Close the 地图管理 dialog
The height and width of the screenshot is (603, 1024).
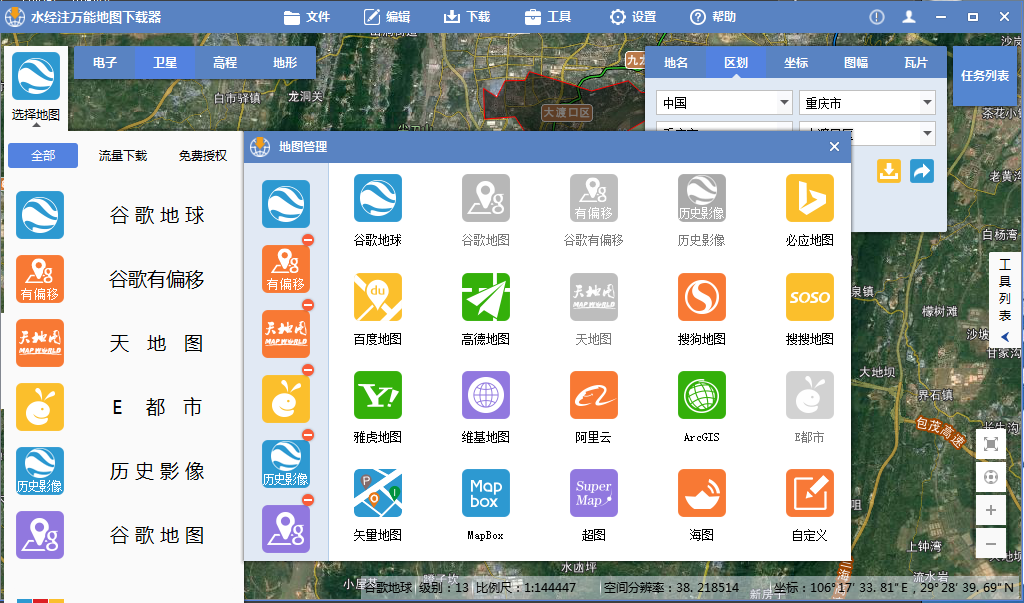[x=834, y=147]
